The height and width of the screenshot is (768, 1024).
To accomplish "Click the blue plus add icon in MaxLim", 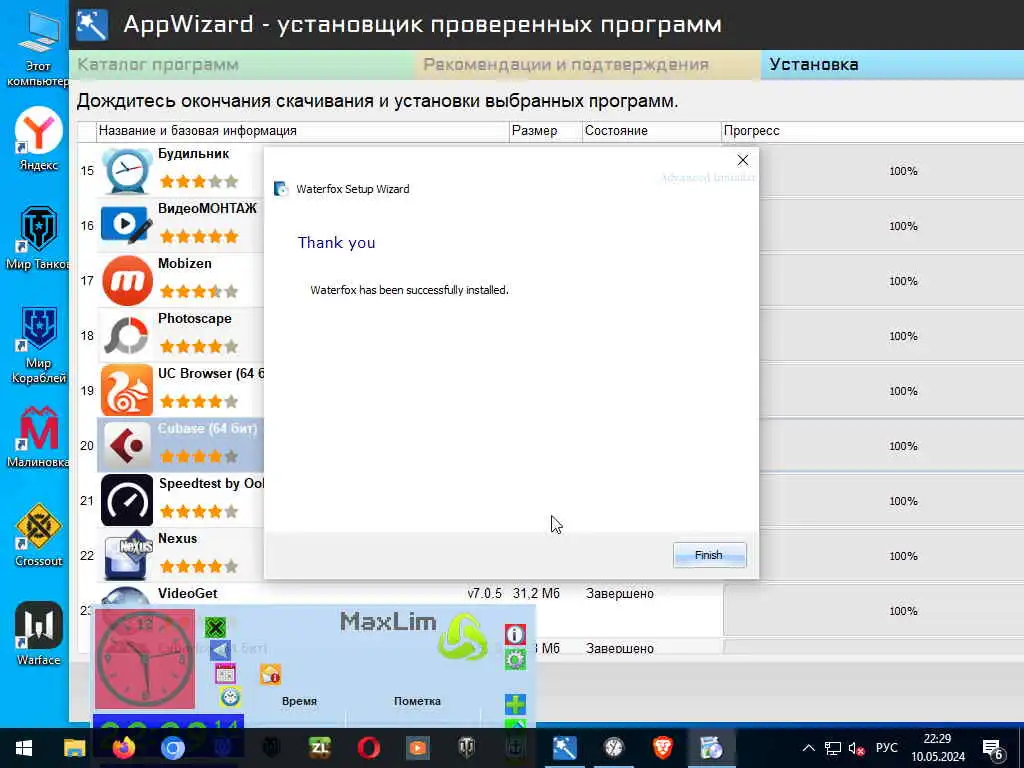I will point(515,704).
